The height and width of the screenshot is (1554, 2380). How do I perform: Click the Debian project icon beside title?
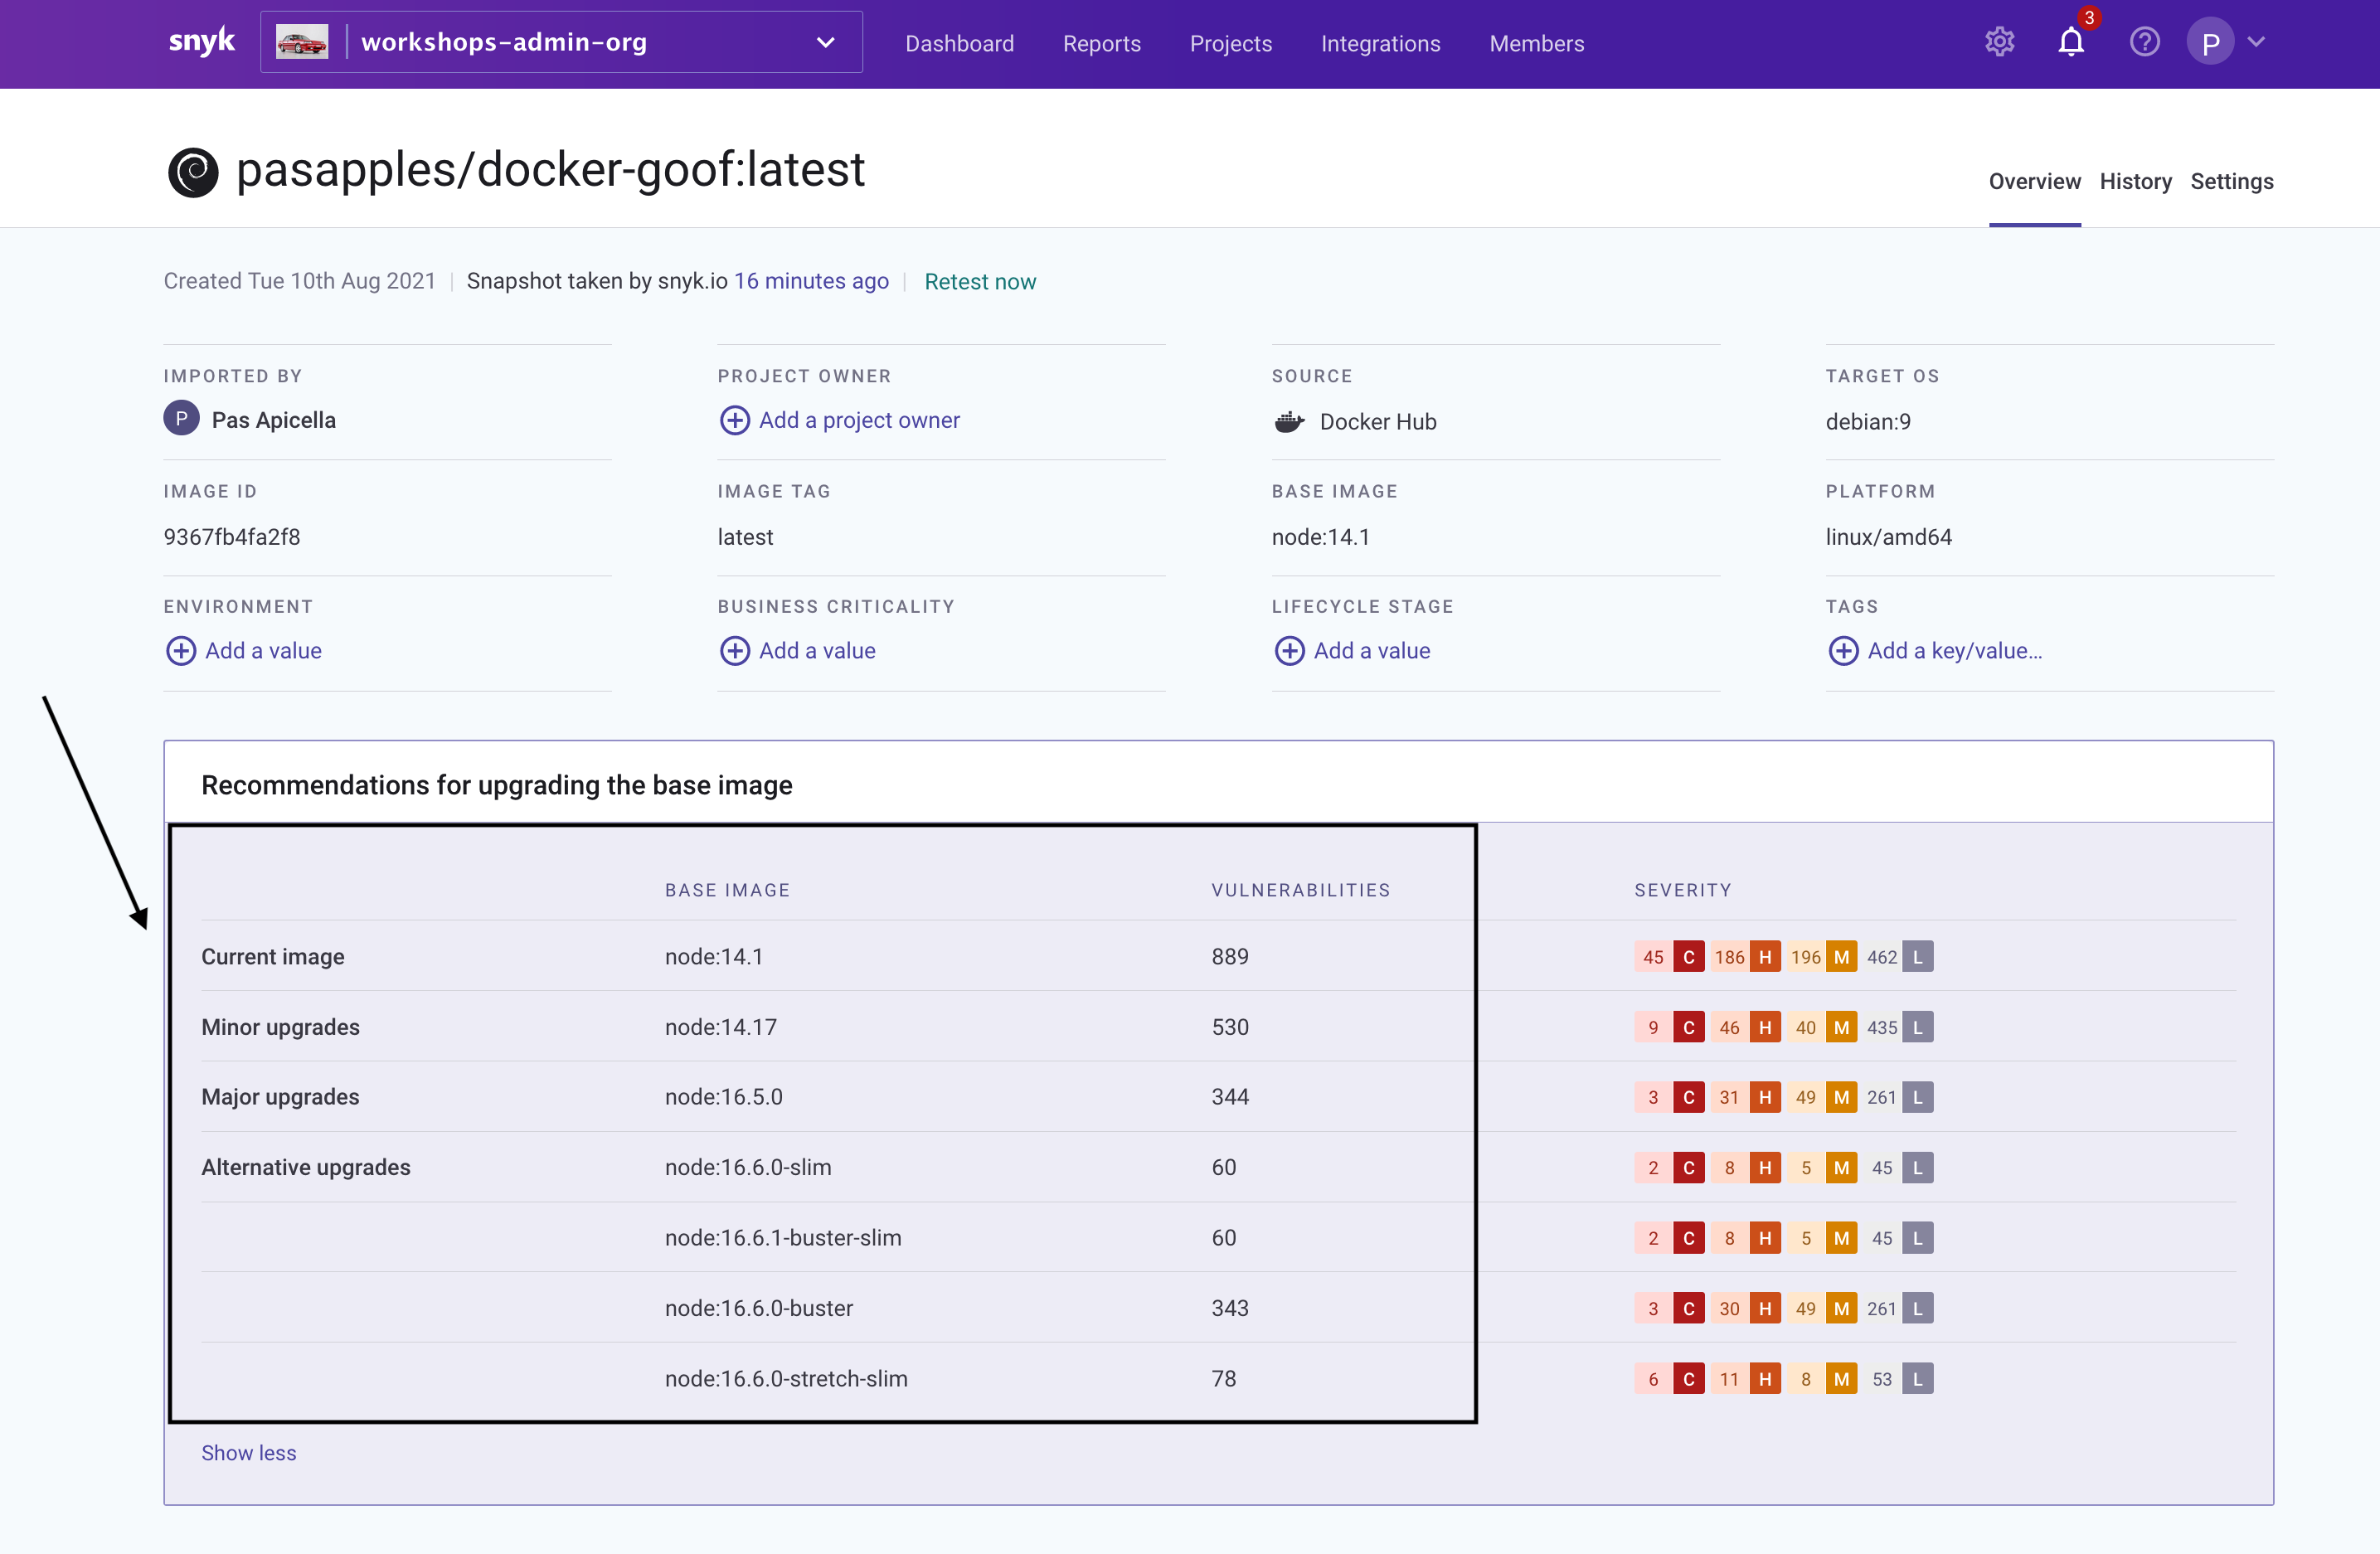[193, 172]
